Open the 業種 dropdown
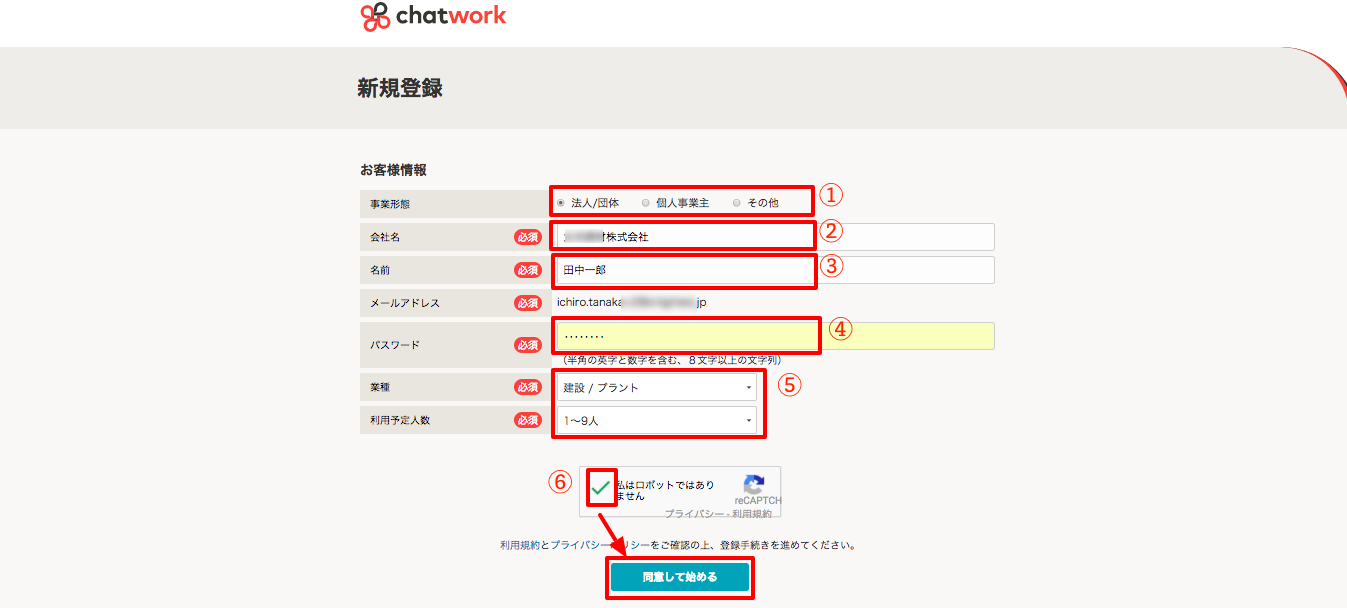This screenshot has height=608, width=1347. 655,386
